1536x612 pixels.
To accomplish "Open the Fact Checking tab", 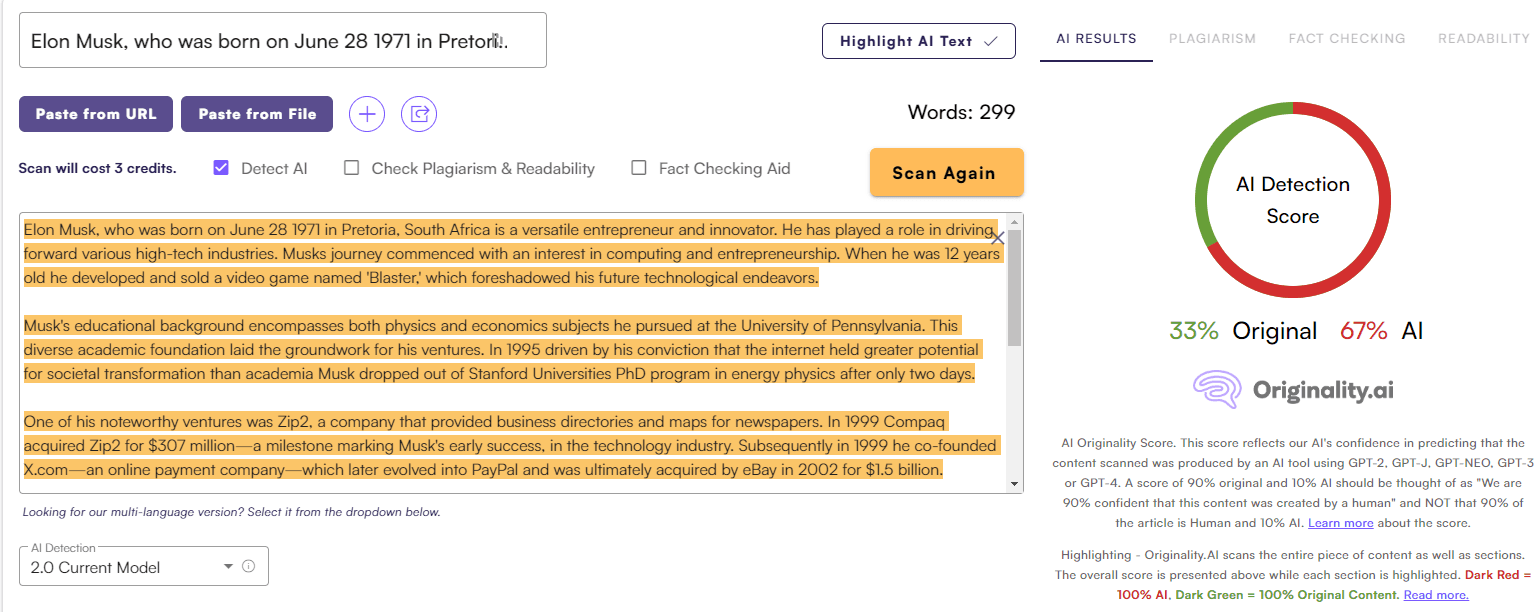I will [x=1346, y=39].
